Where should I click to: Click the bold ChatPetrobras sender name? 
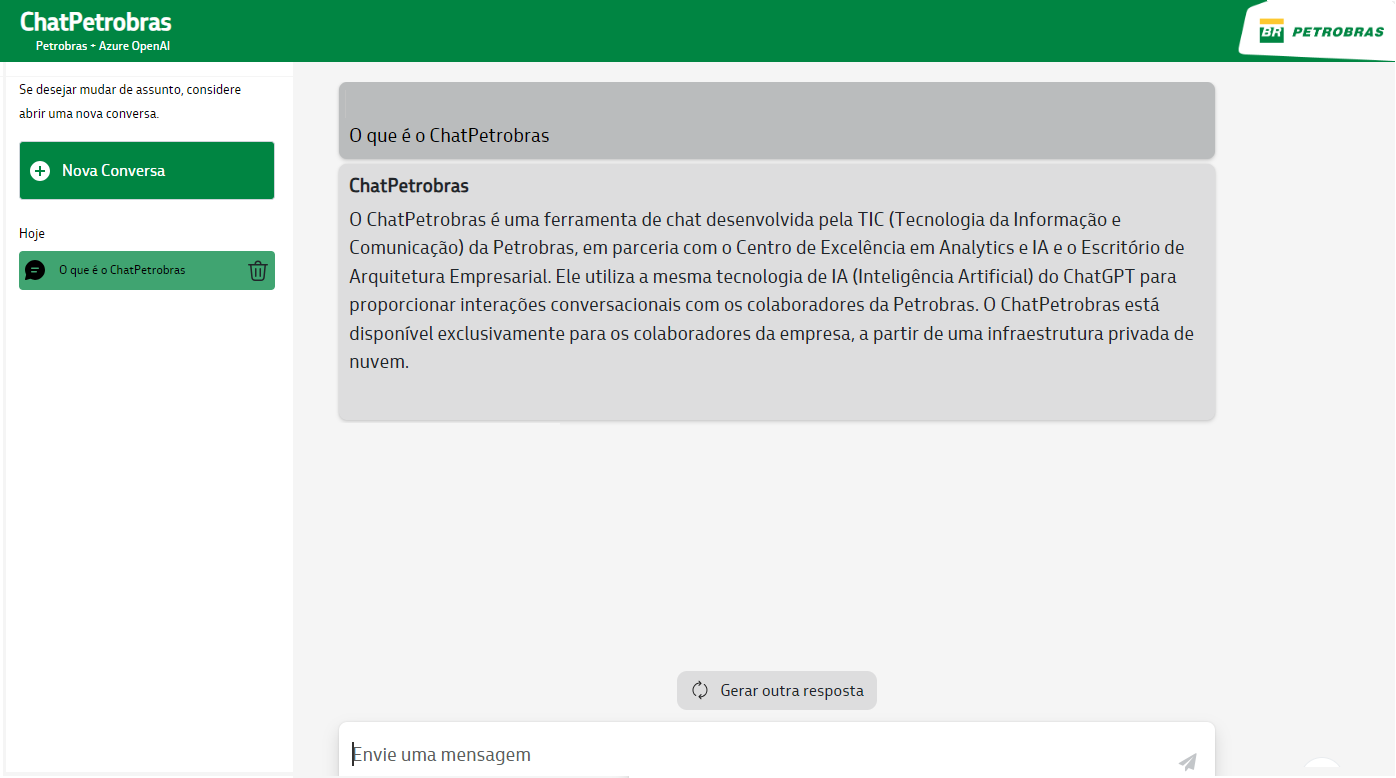tap(408, 186)
